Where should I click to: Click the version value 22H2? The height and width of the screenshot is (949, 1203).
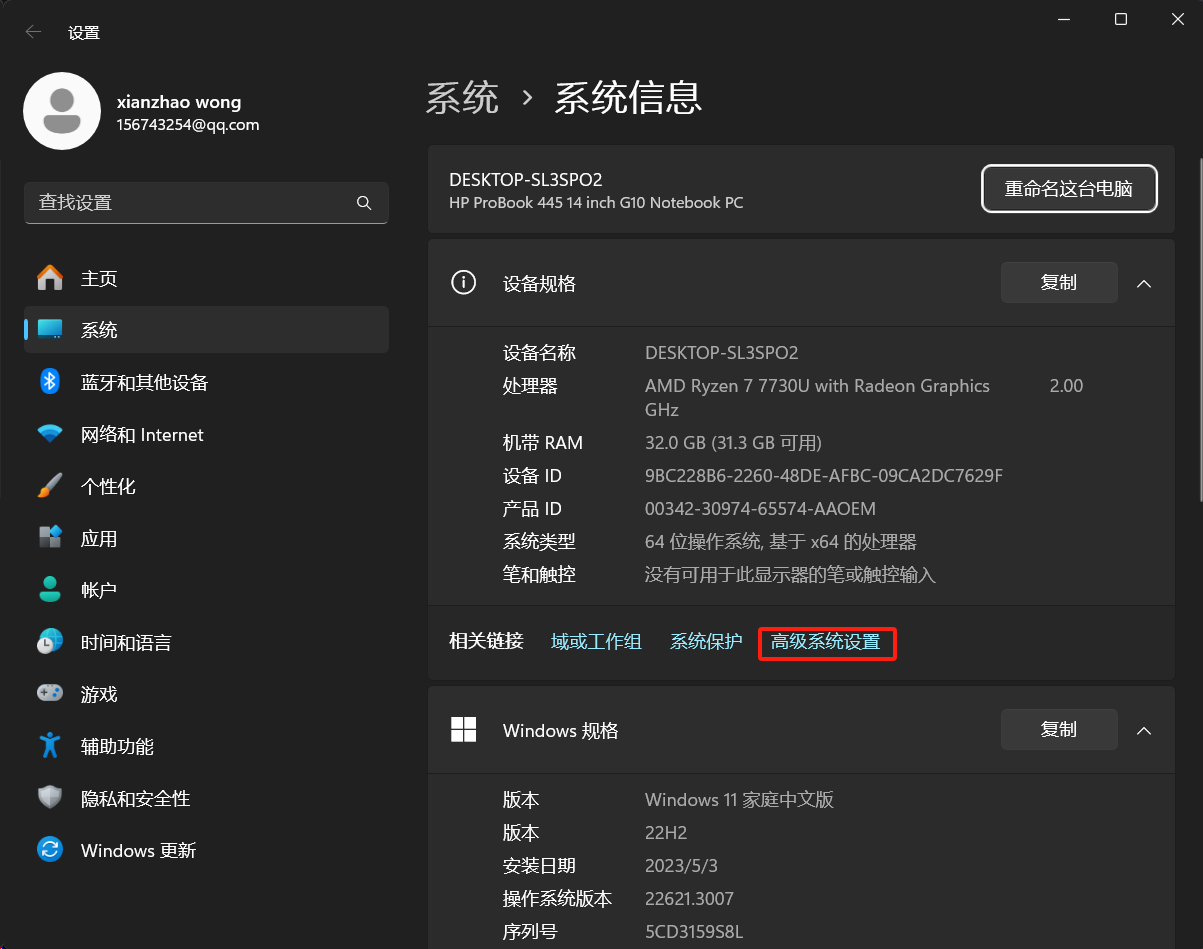click(666, 833)
